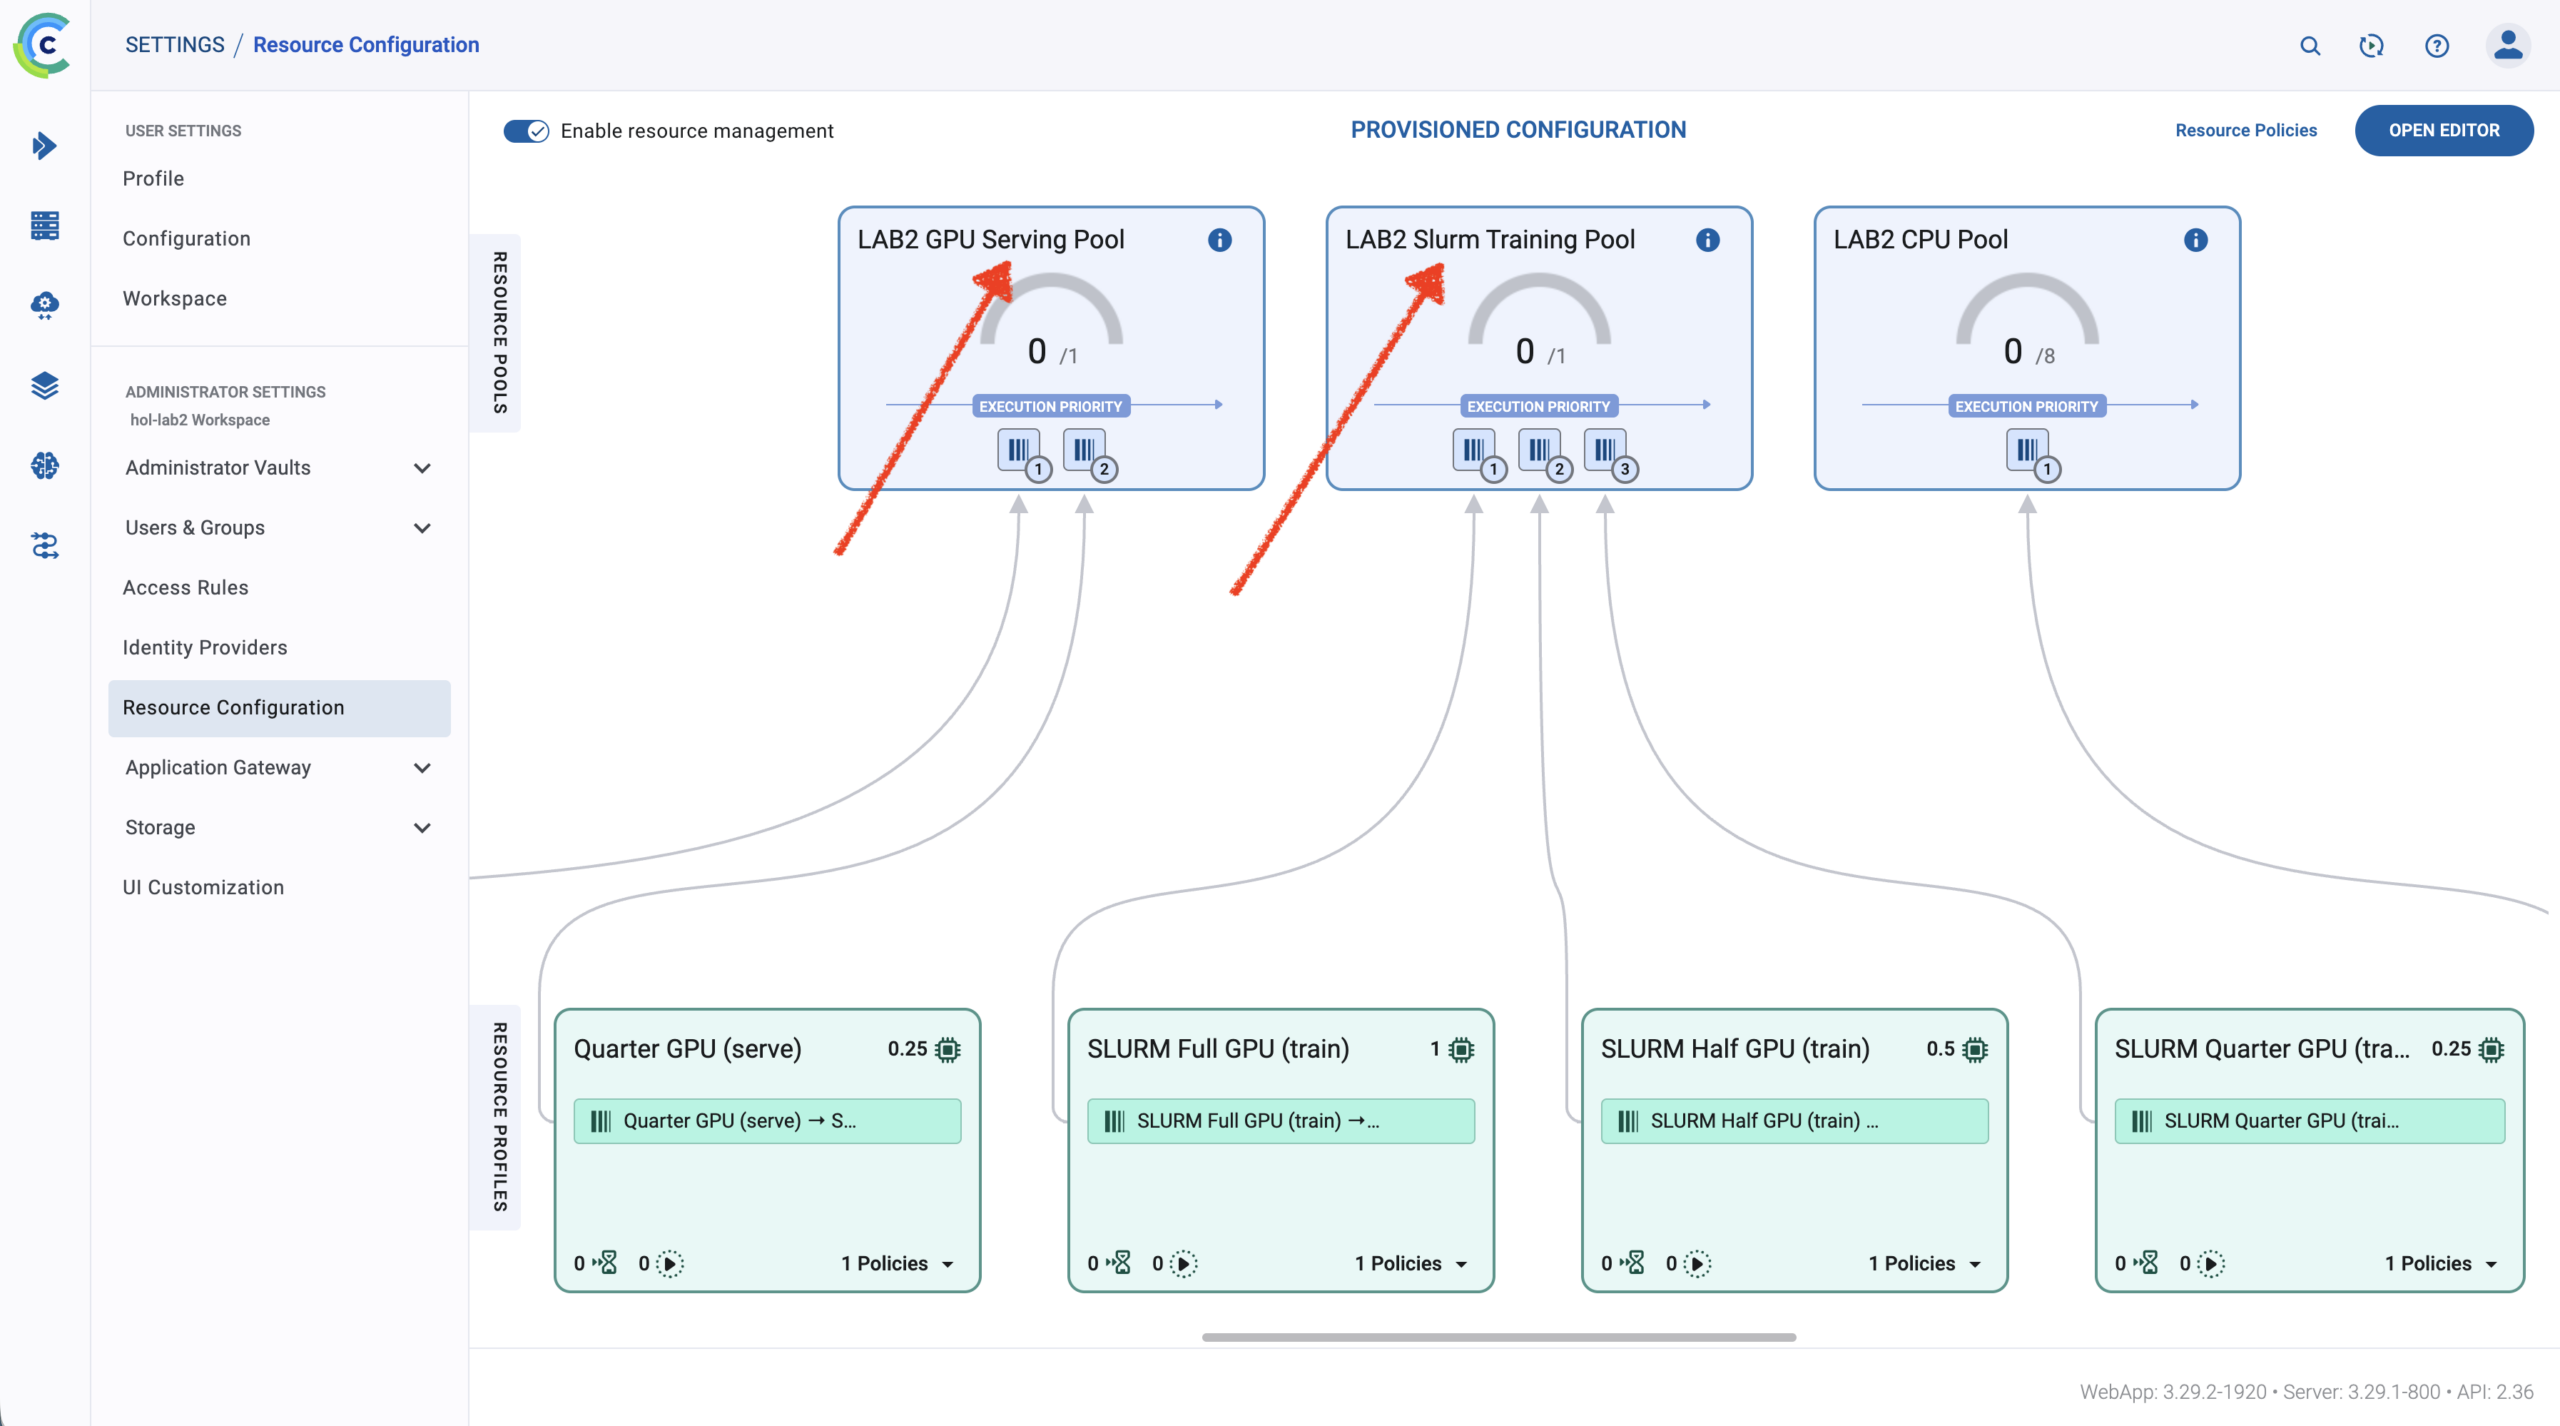Open the datasets table icon in sidebar
The width and height of the screenshot is (2560, 1426).
click(x=44, y=226)
